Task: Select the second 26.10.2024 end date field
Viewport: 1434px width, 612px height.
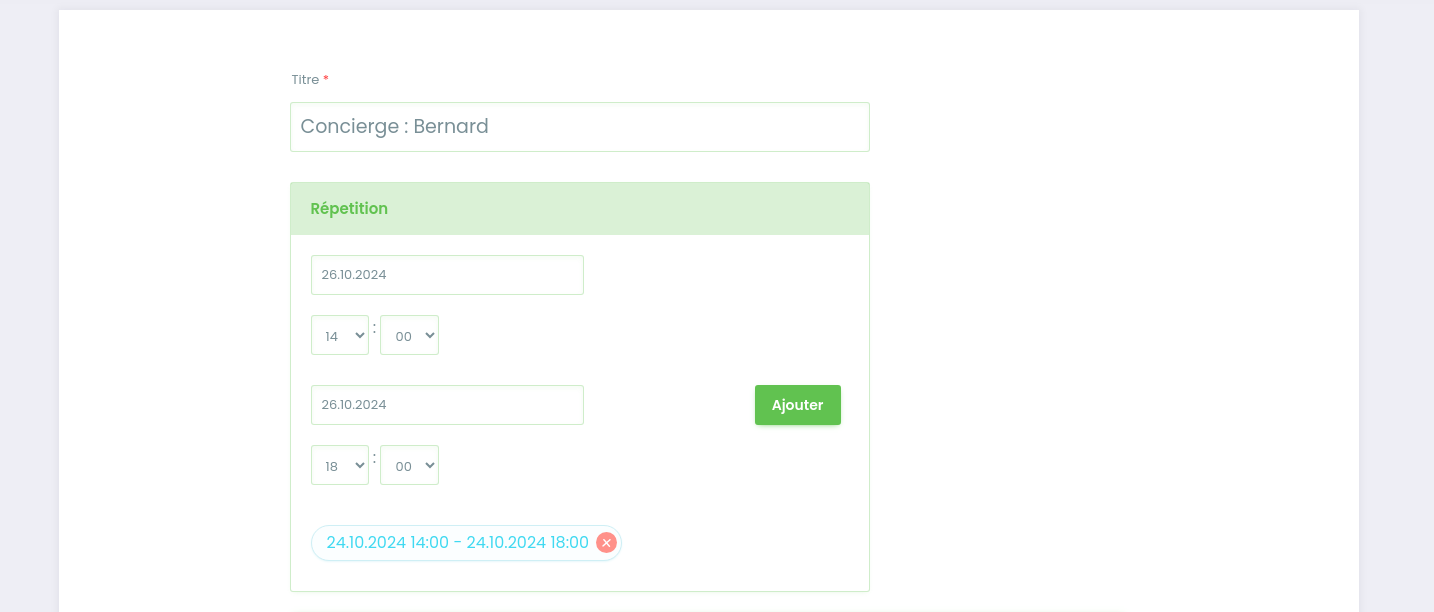Action: point(447,405)
